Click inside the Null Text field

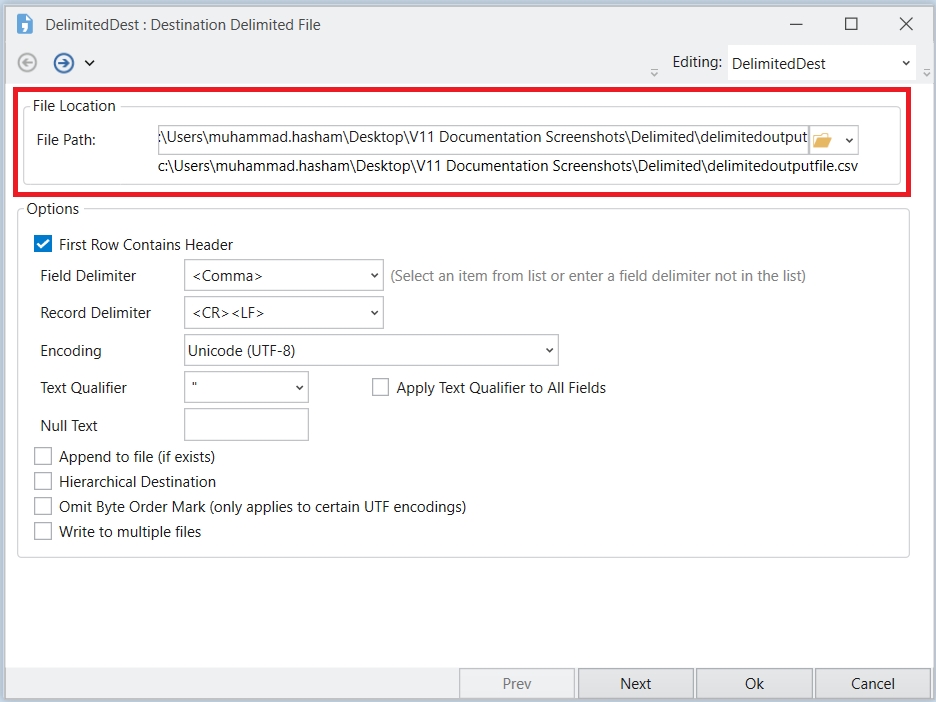246,425
